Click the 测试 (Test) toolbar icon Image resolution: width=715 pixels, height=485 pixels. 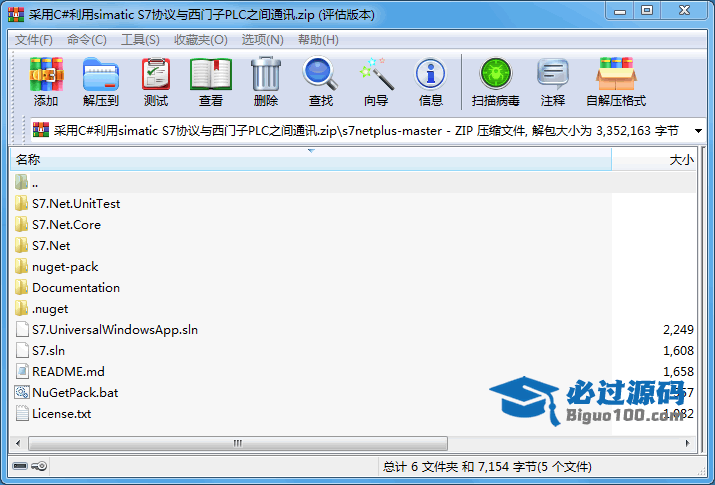pos(156,74)
